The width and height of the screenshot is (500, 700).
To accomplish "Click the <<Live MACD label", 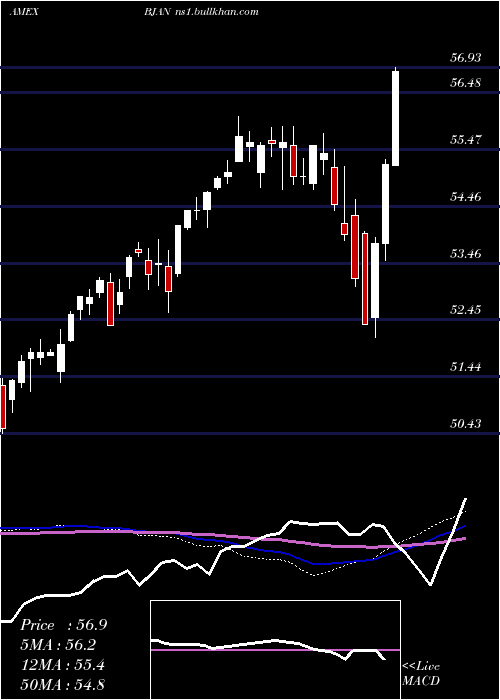I will tap(421, 673).
